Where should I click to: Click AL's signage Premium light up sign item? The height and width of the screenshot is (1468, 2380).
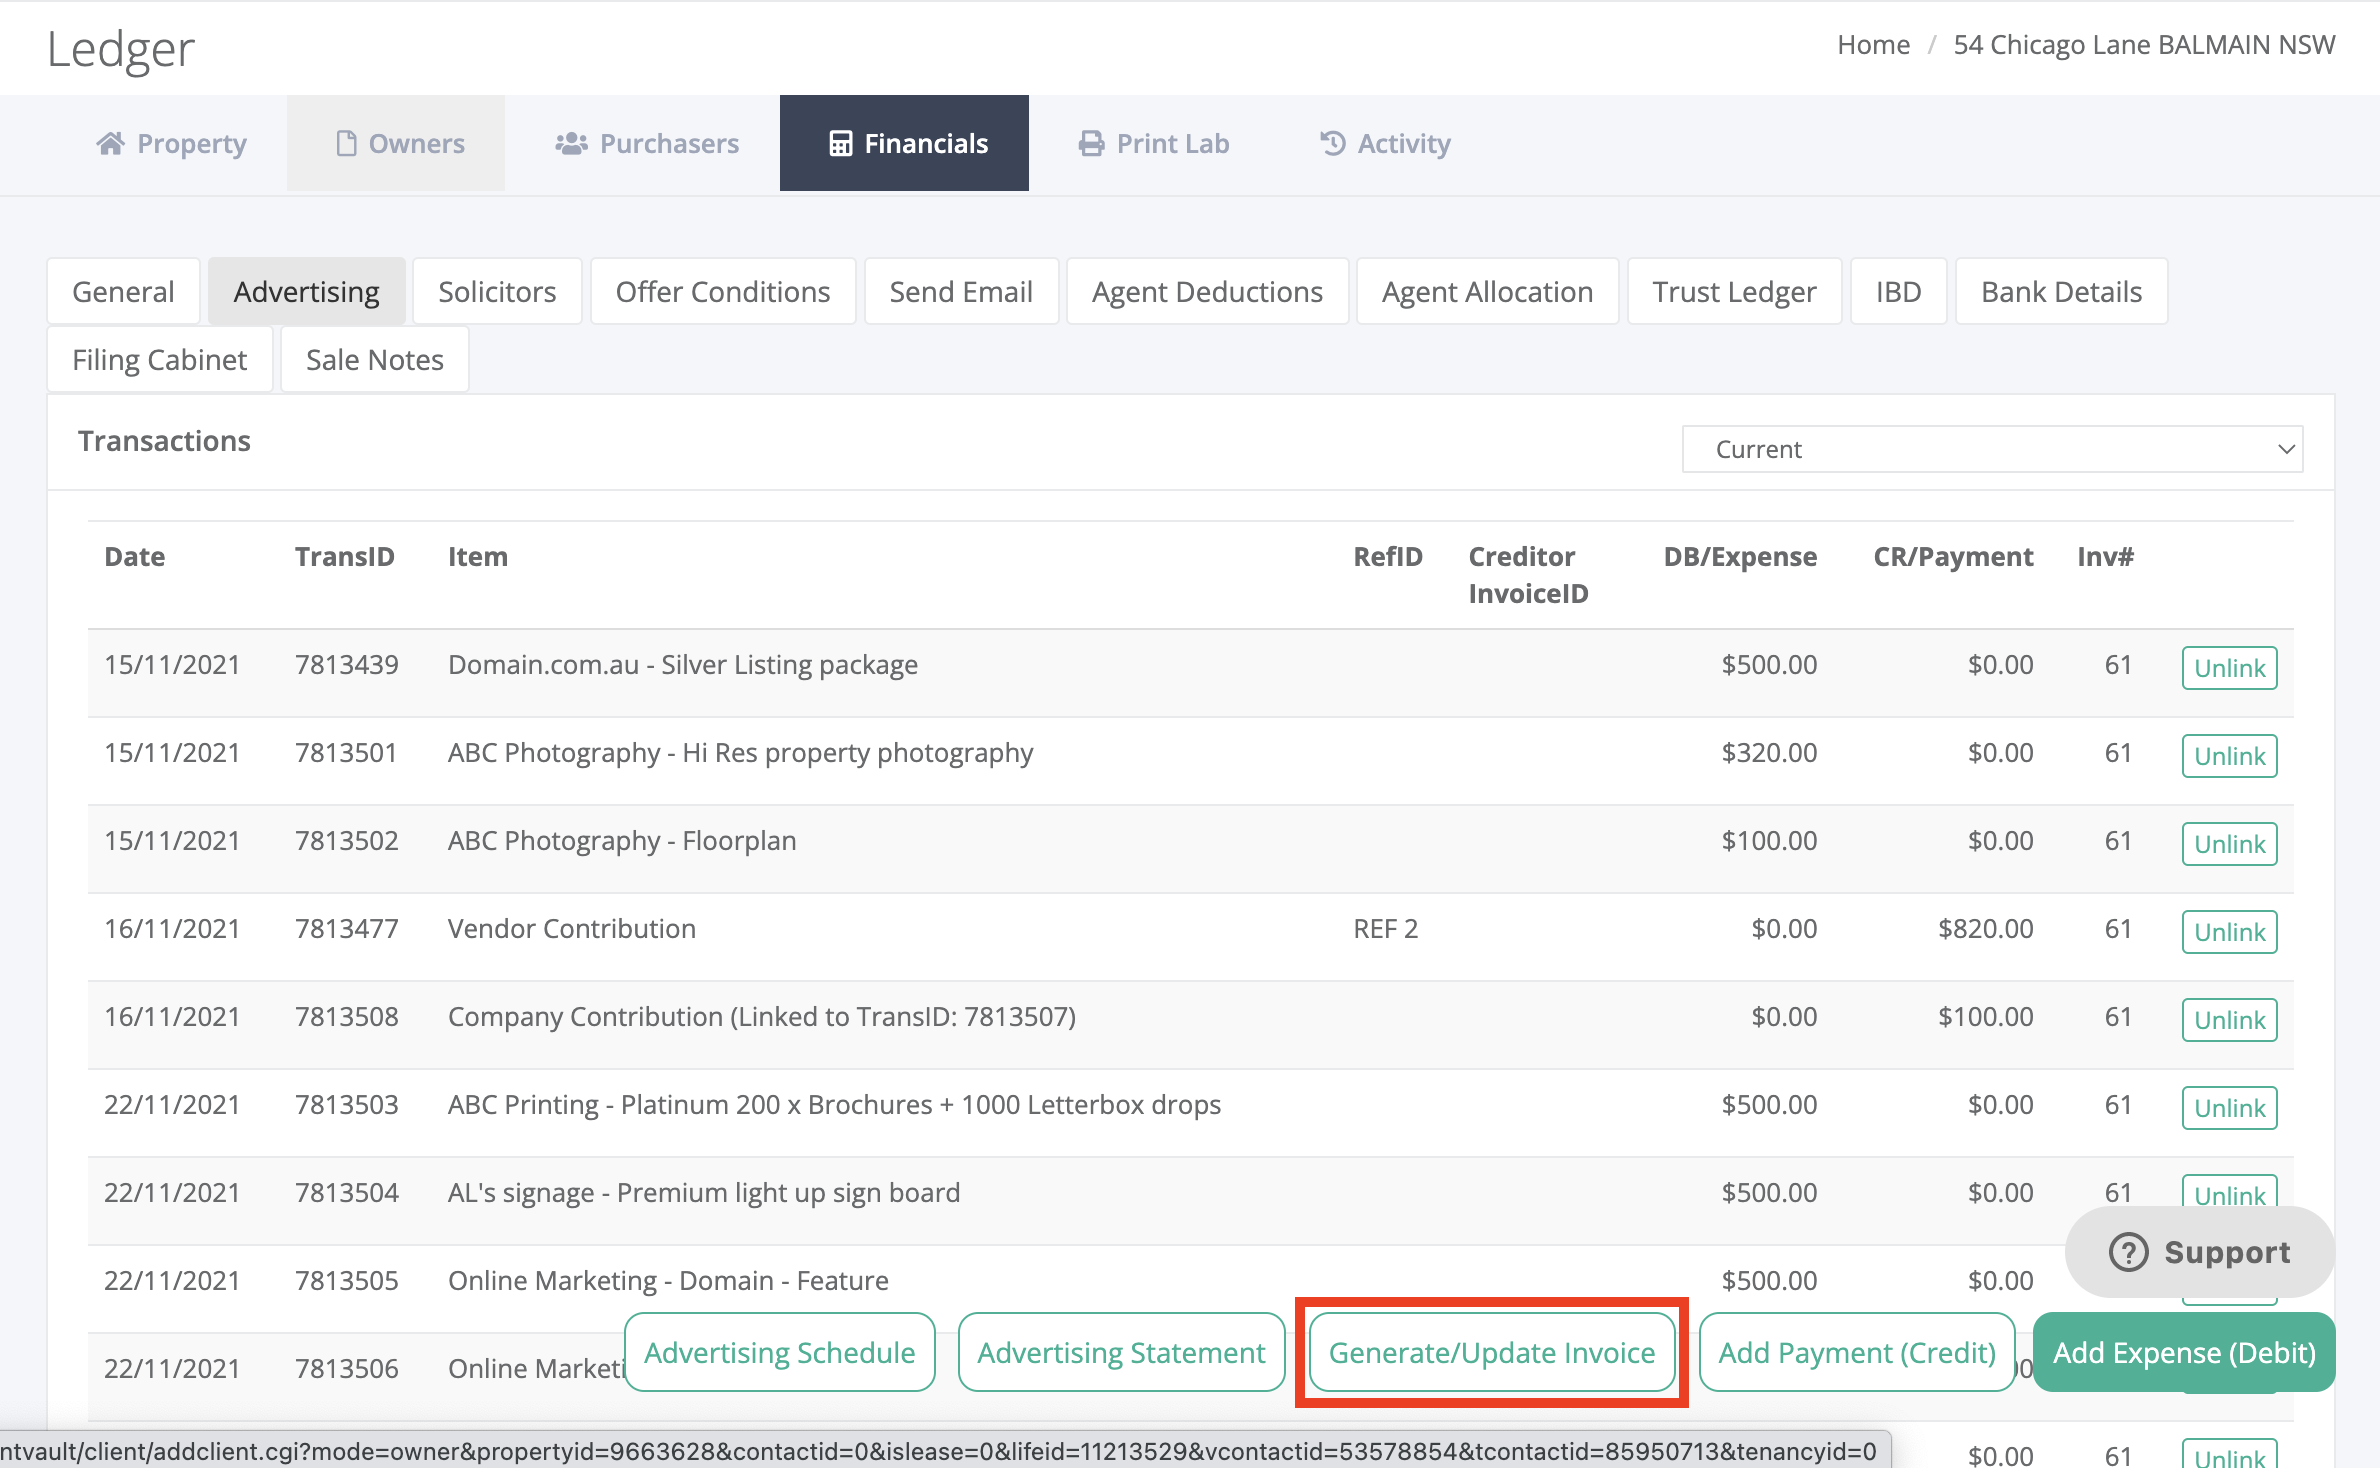(704, 1193)
